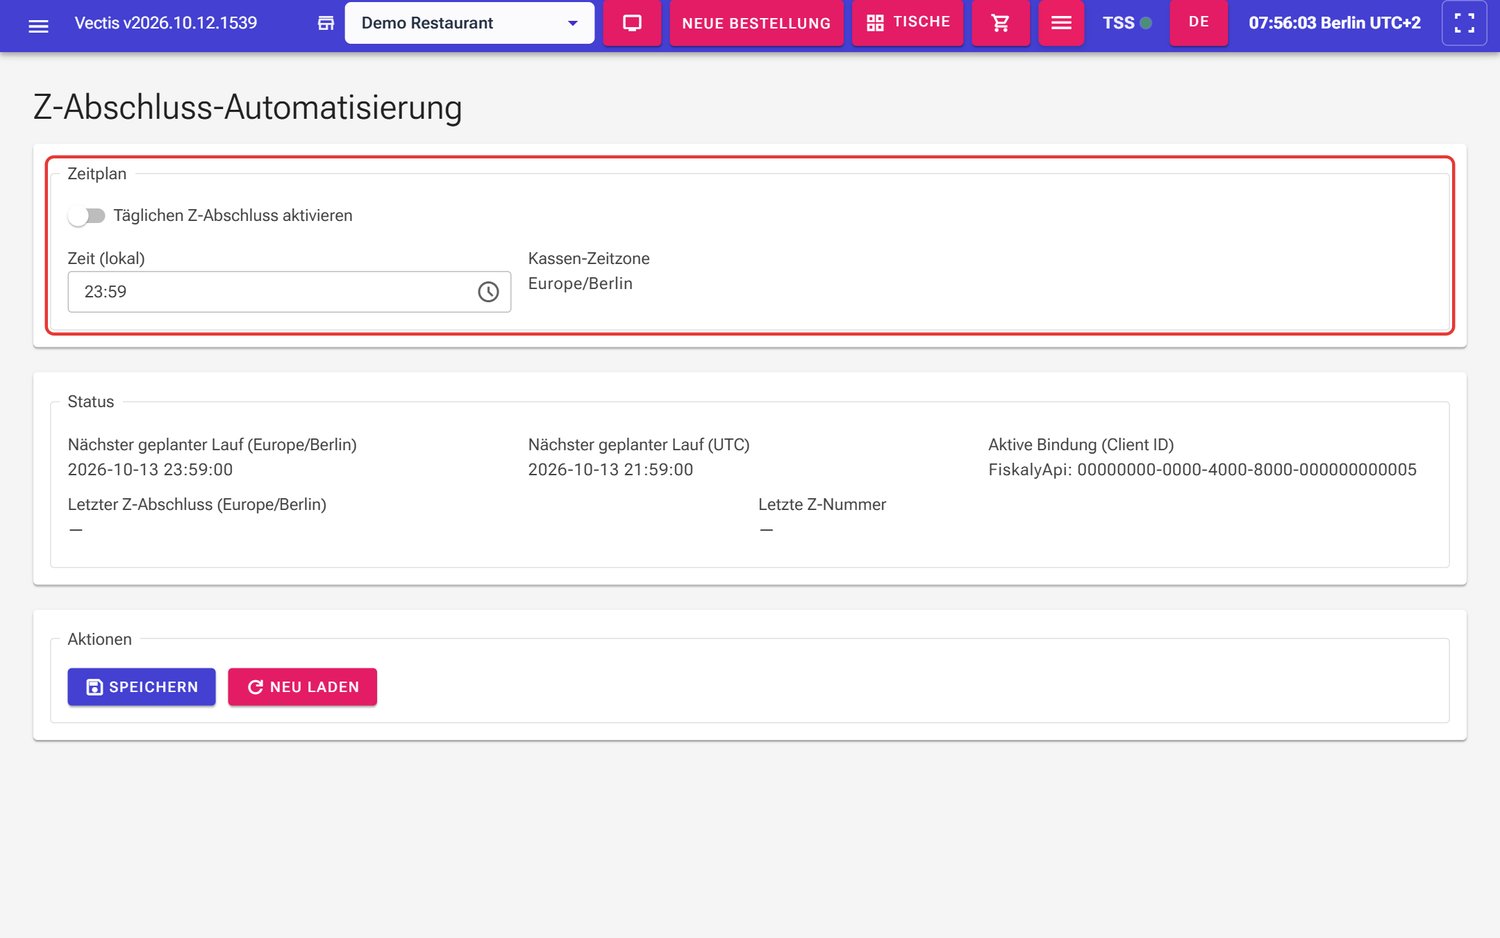The height and width of the screenshot is (938, 1500).
Task: Click the Aktive Bindung (Client ID) label
Action: 1081,445
